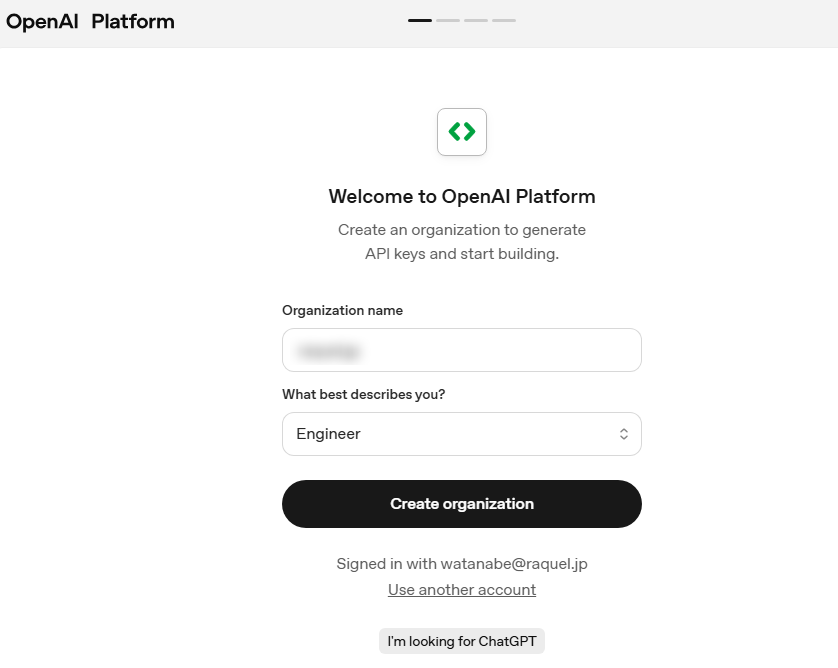Click the Organization name field label
838x668 pixels.
pos(342,310)
